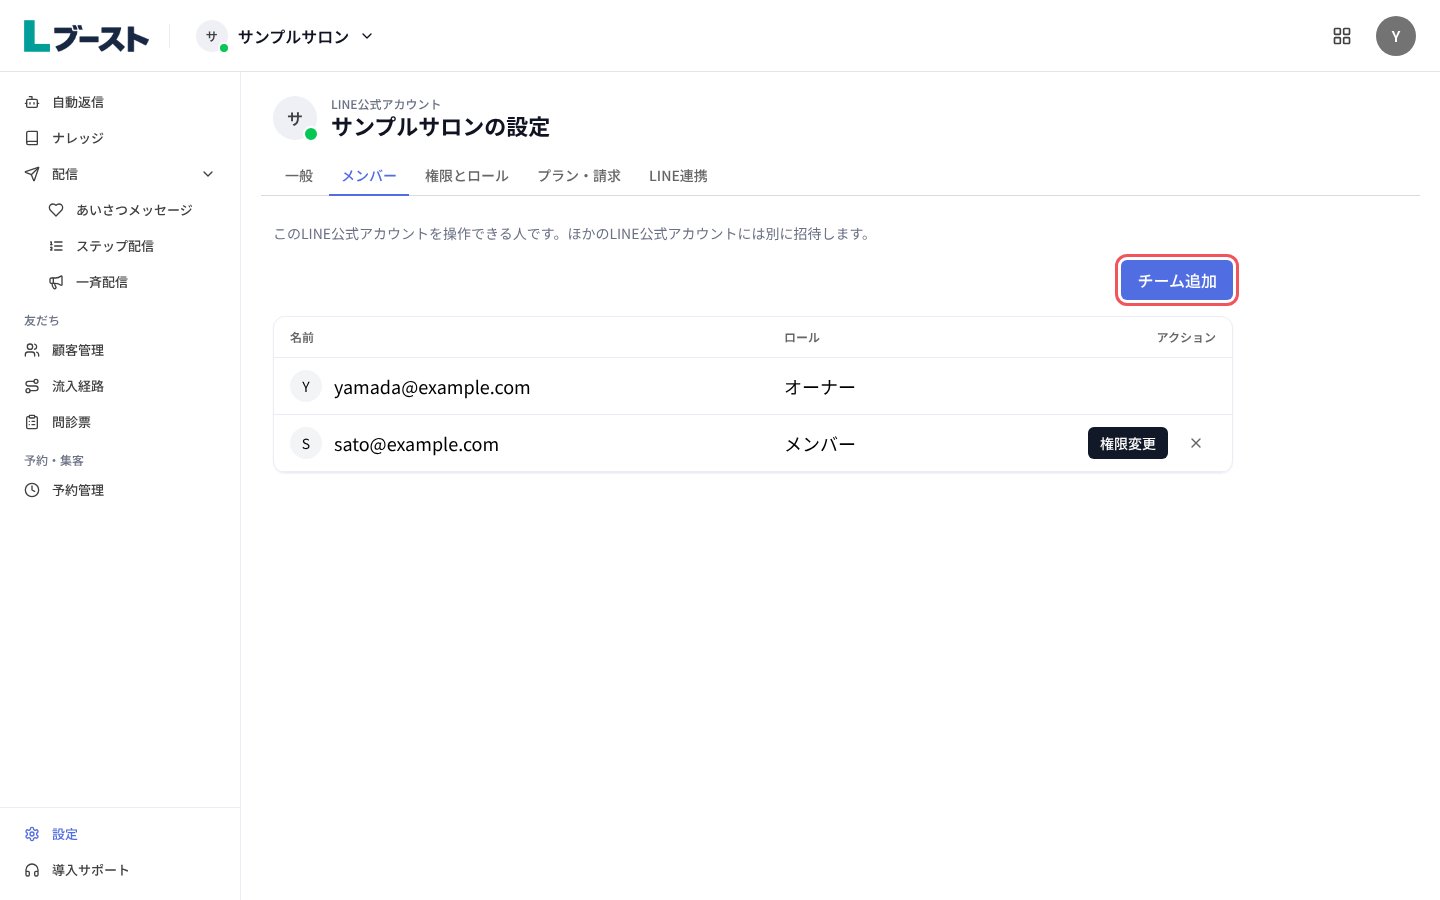Click the 予約管理 clock icon

click(x=32, y=490)
